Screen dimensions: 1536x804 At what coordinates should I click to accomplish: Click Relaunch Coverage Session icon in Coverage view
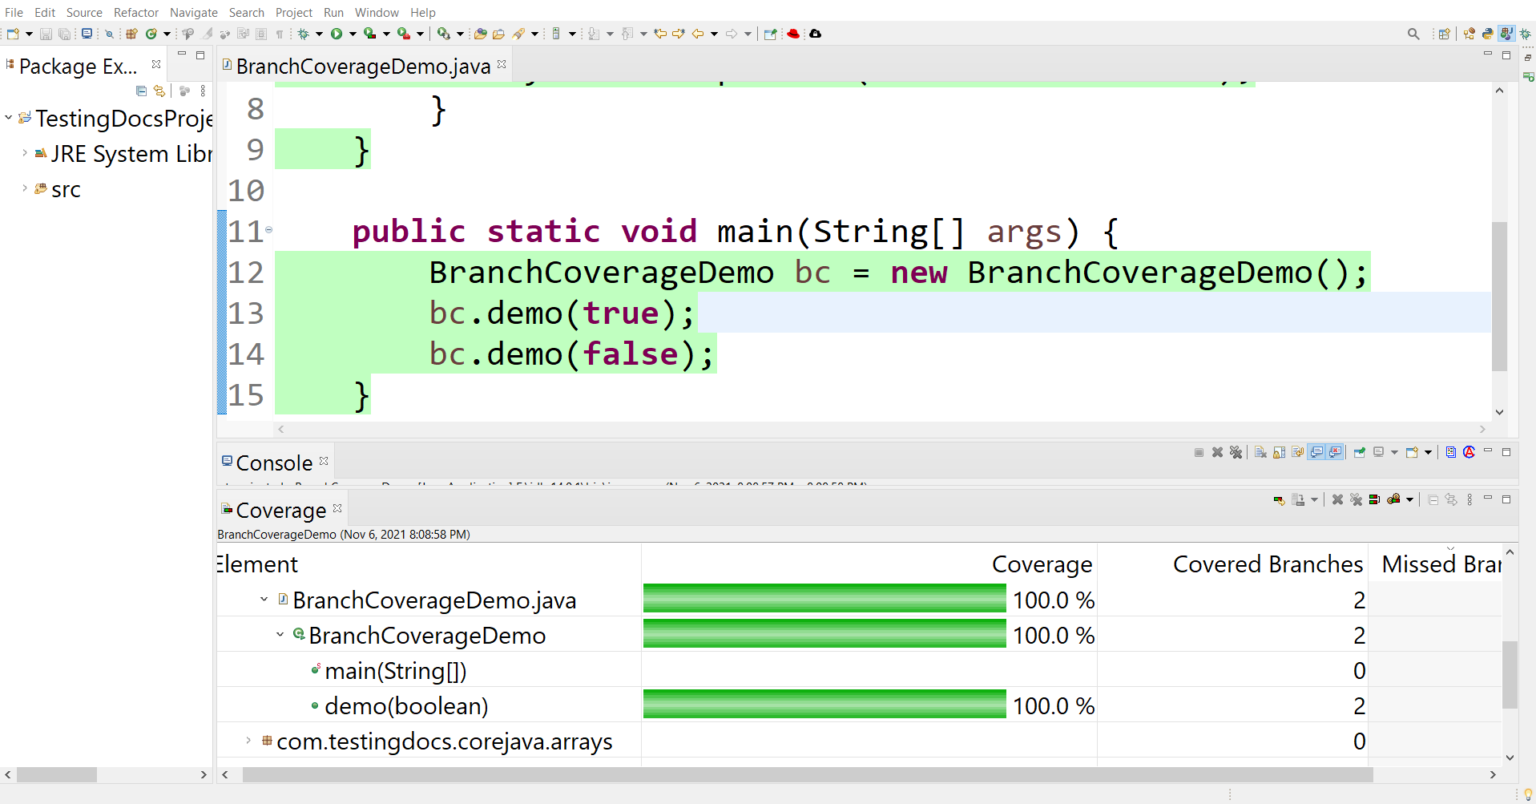1279,499
